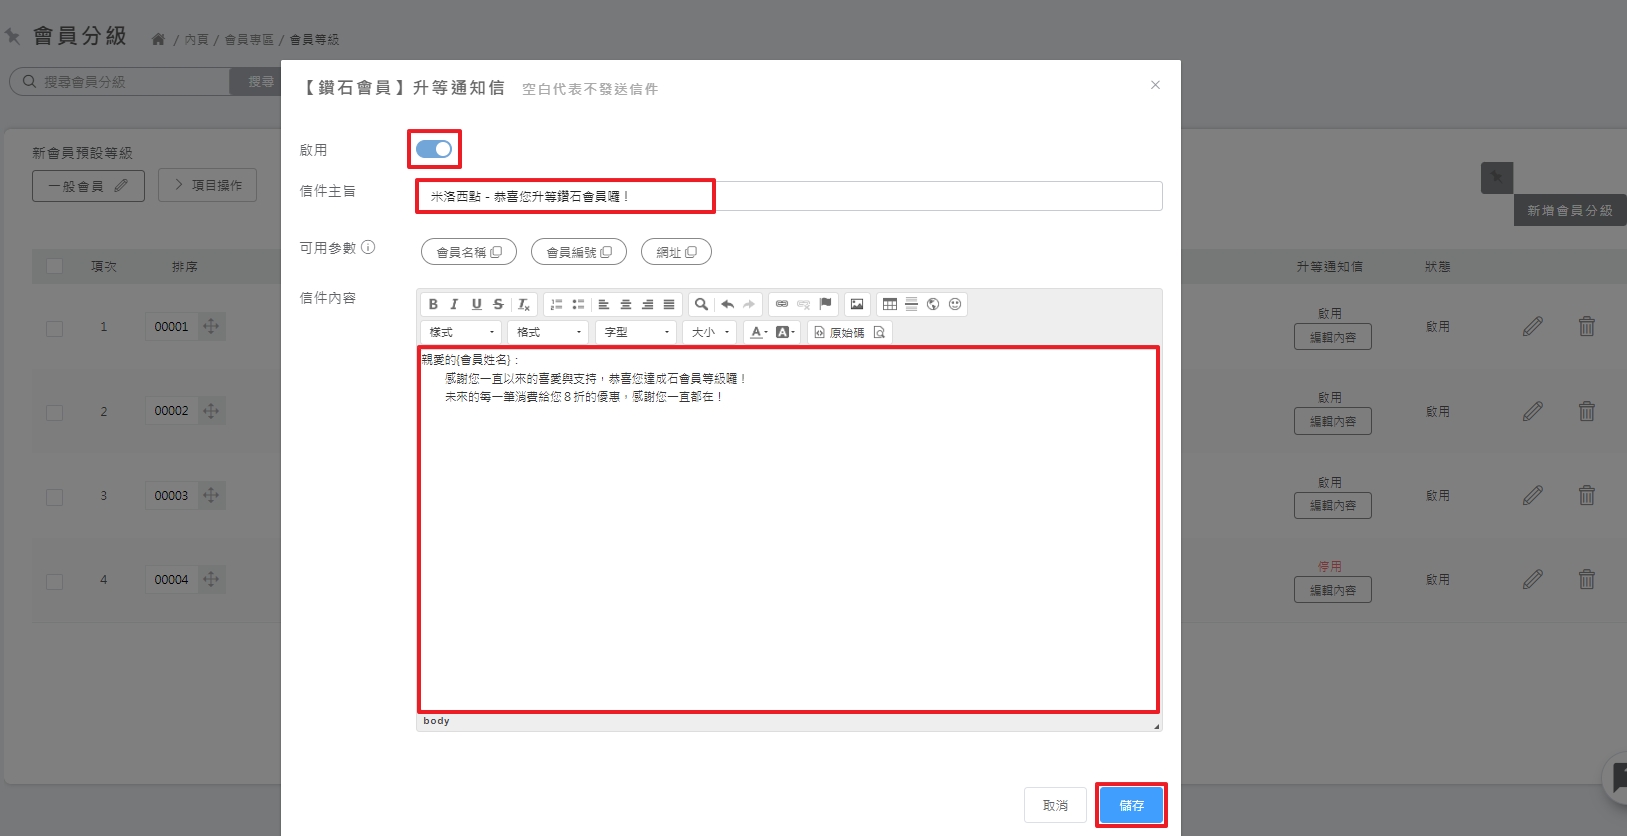Open the 會員專區 breadcrumb link

[x=249, y=39]
